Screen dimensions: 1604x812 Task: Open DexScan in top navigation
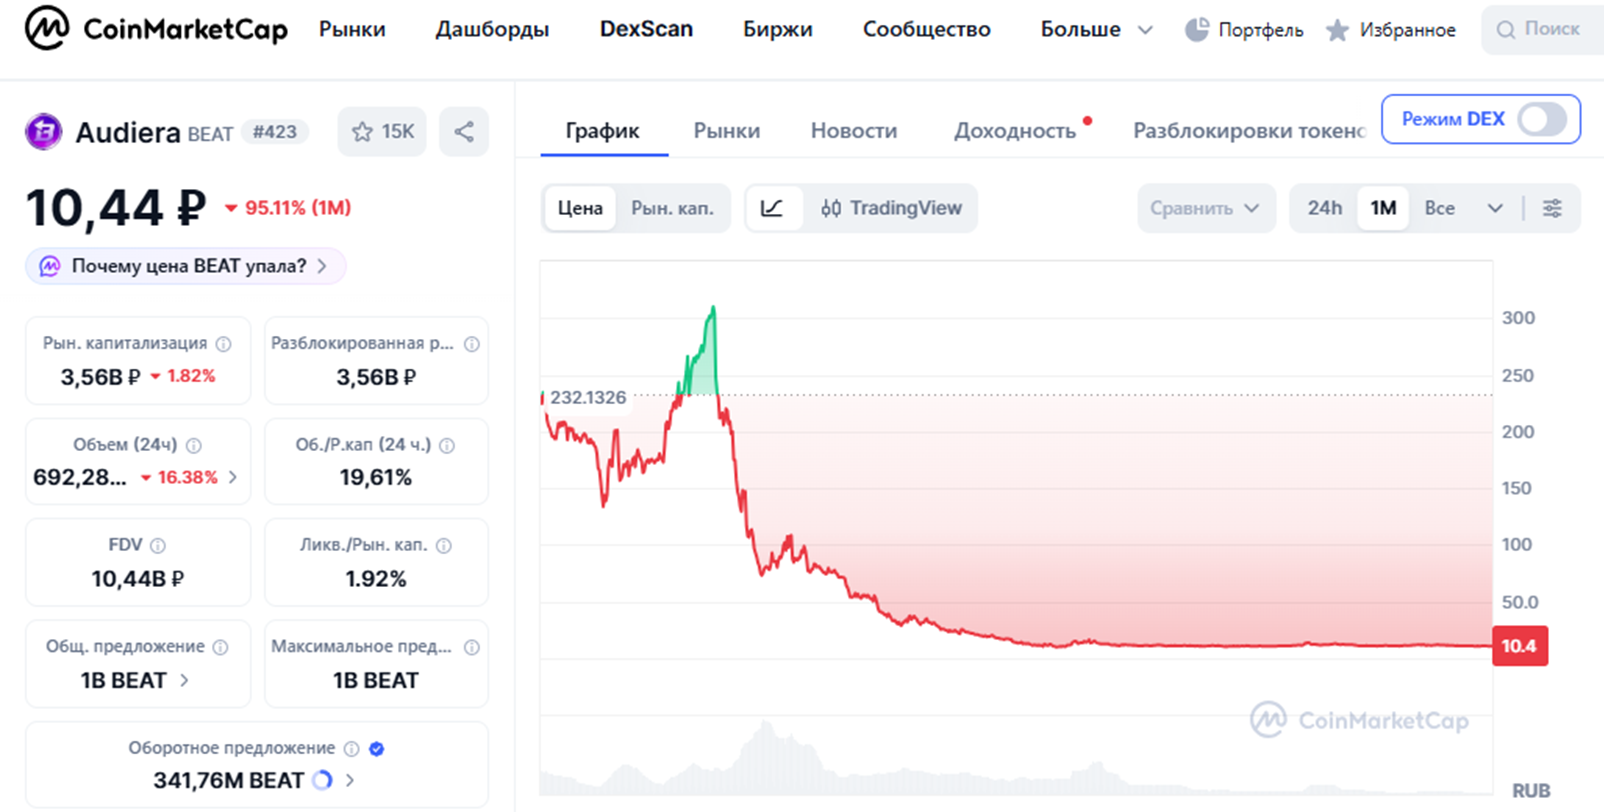pos(646,30)
